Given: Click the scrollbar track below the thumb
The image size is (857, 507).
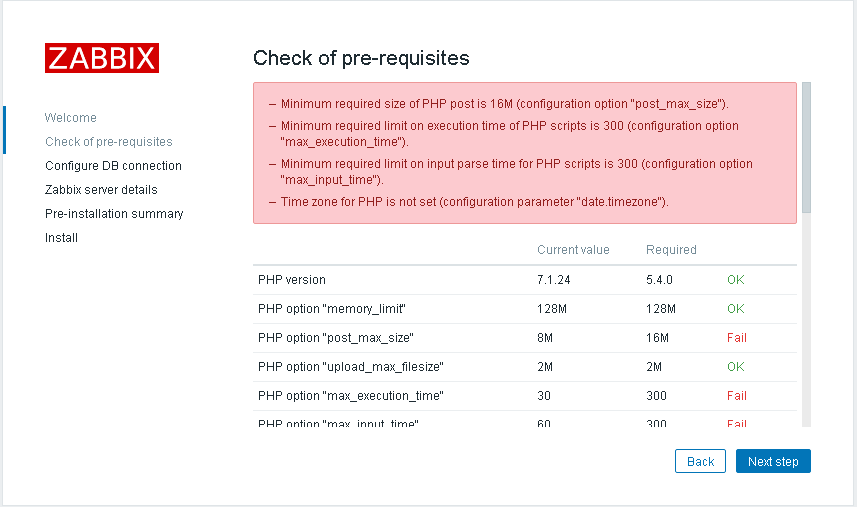Looking at the screenshot, I should click(x=806, y=320).
